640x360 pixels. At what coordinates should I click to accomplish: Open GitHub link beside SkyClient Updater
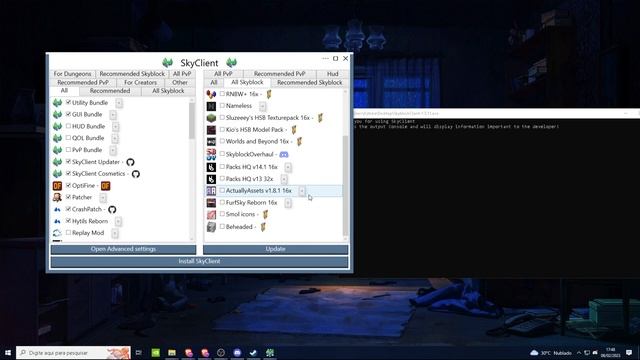click(130, 162)
